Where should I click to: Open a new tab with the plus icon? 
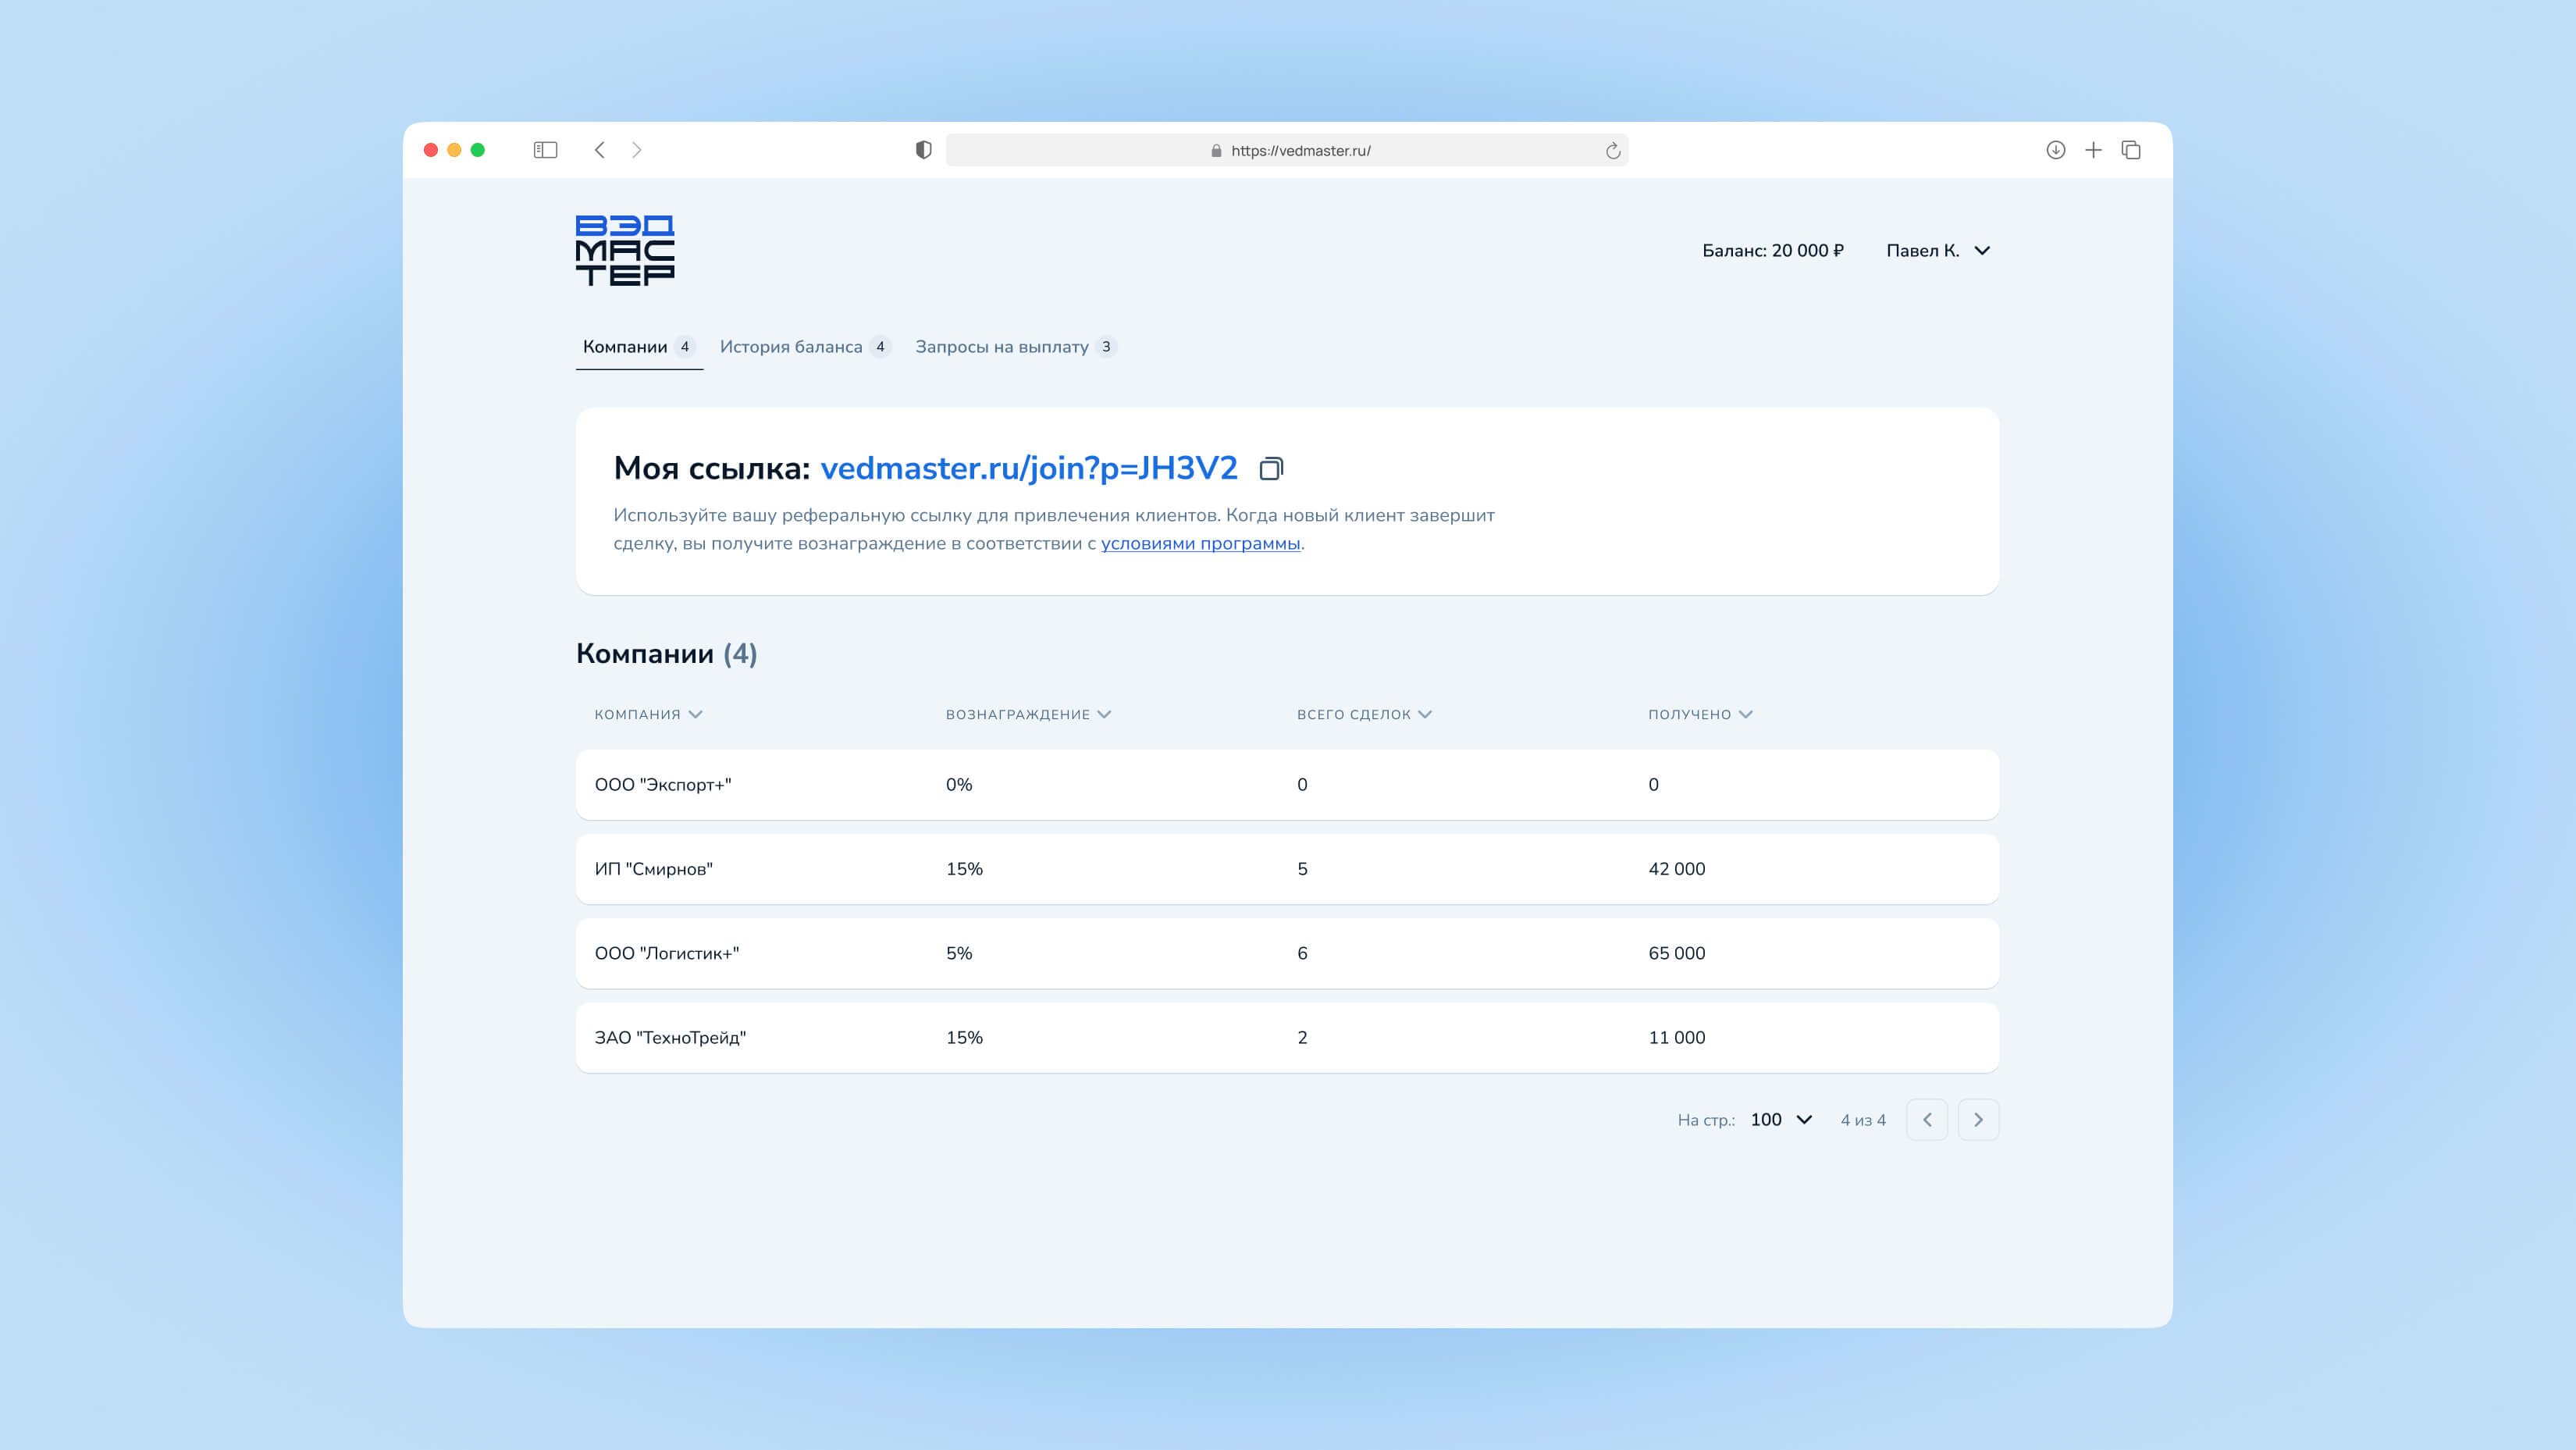(2093, 150)
